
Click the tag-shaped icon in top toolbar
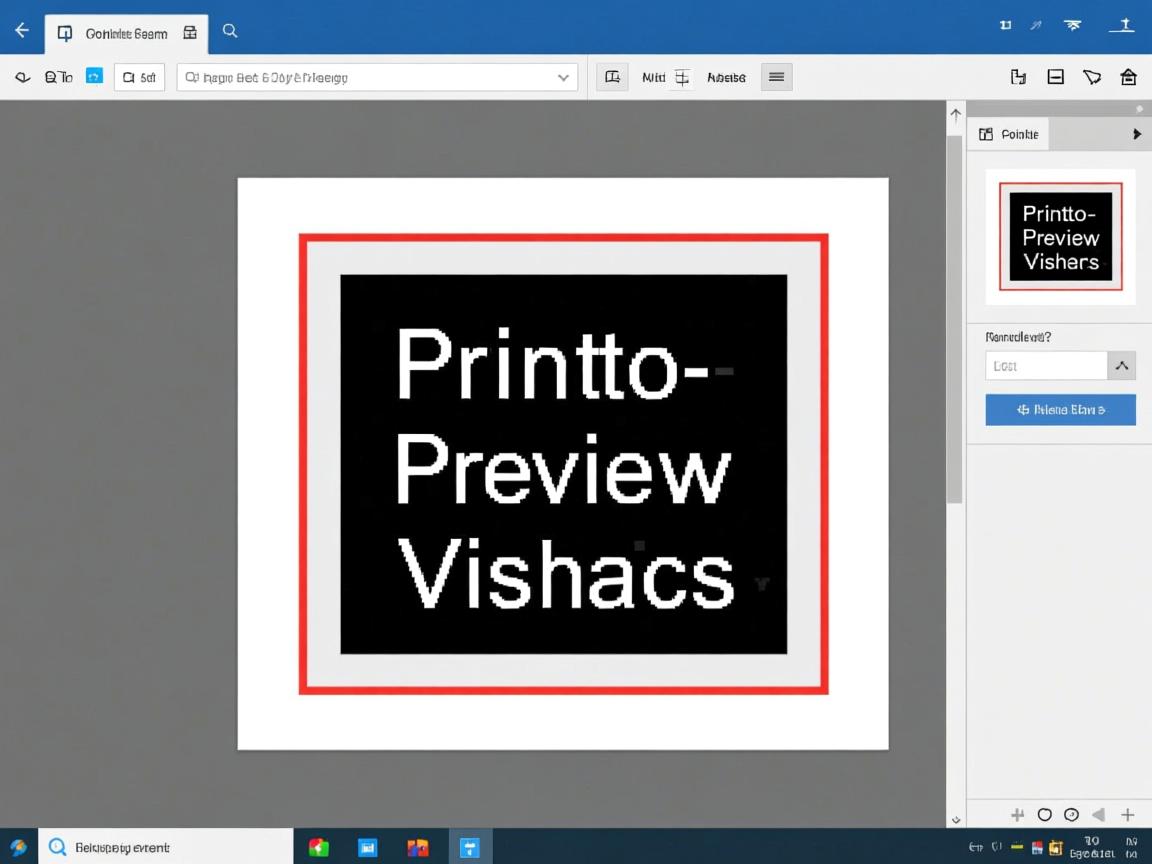coord(1091,77)
